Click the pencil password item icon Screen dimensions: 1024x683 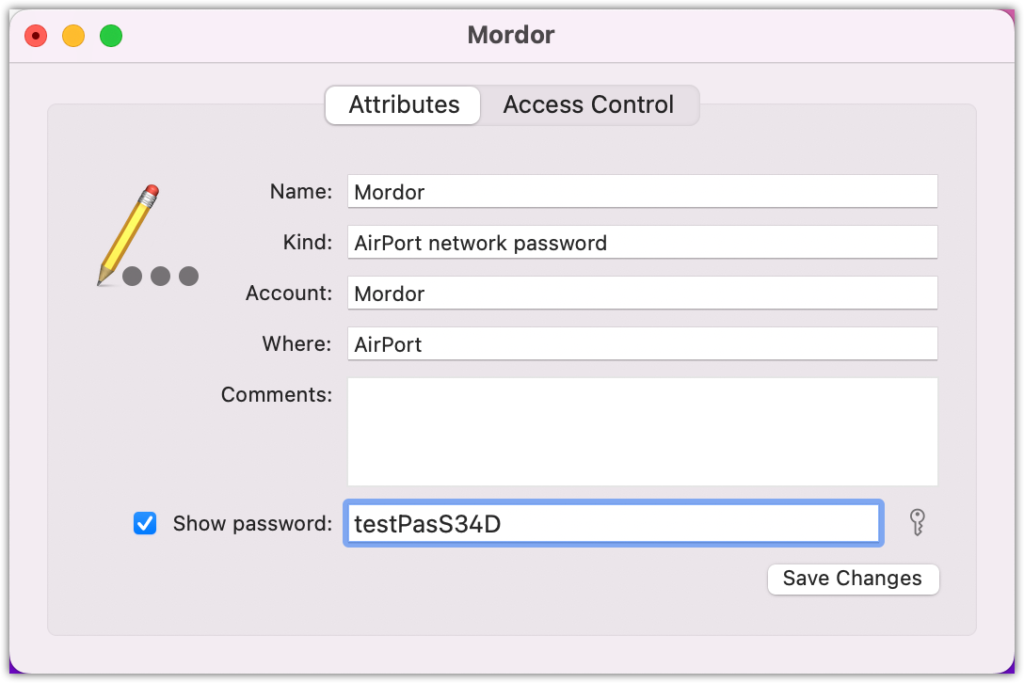click(x=148, y=236)
